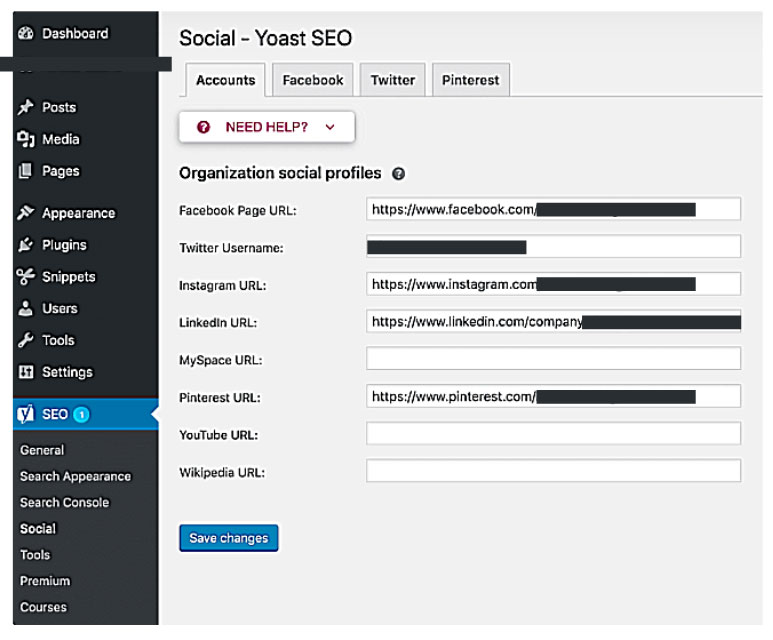The height and width of the screenshot is (640, 773).
Task: Click the Tools wrench icon
Action: (x=26, y=341)
